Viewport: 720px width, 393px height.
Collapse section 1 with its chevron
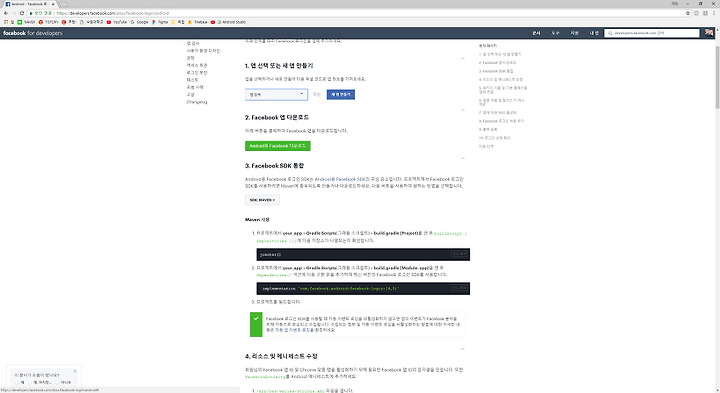click(462, 59)
